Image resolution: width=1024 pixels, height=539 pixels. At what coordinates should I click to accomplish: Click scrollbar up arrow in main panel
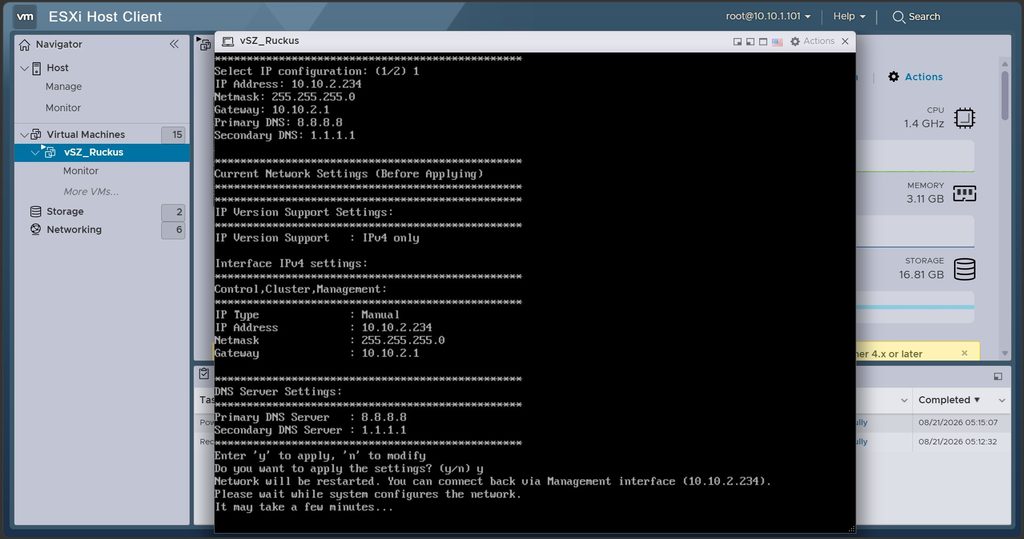1004,63
